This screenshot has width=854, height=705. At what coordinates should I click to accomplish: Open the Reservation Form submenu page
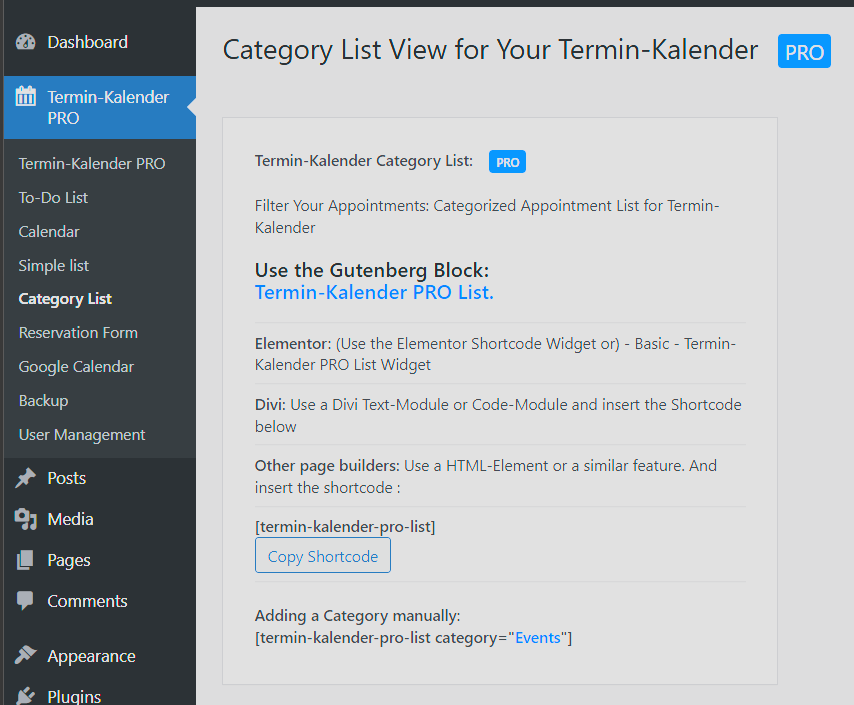coord(78,333)
